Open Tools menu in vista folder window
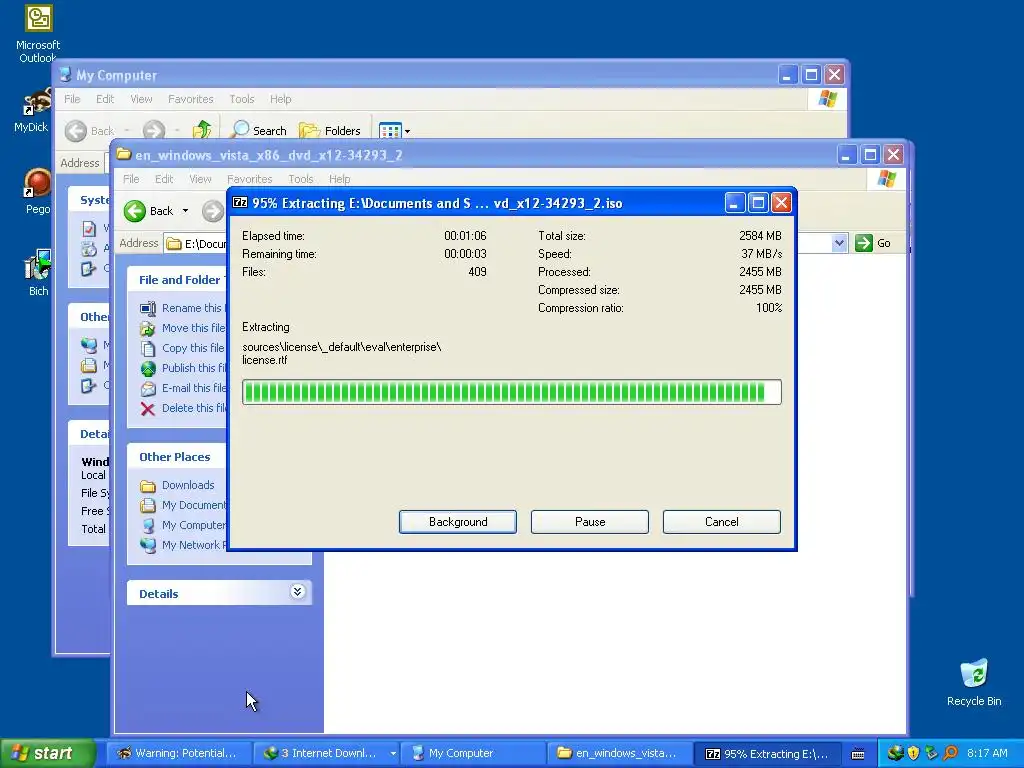This screenshot has height=768, width=1024. (300, 179)
